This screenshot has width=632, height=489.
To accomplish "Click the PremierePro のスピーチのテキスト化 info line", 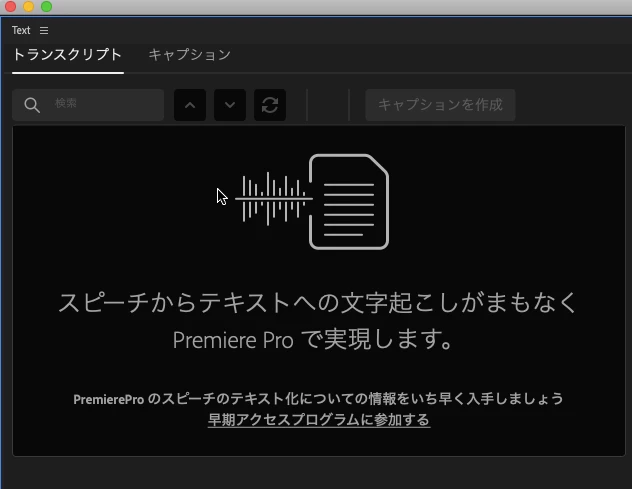I will coord(318,399).
